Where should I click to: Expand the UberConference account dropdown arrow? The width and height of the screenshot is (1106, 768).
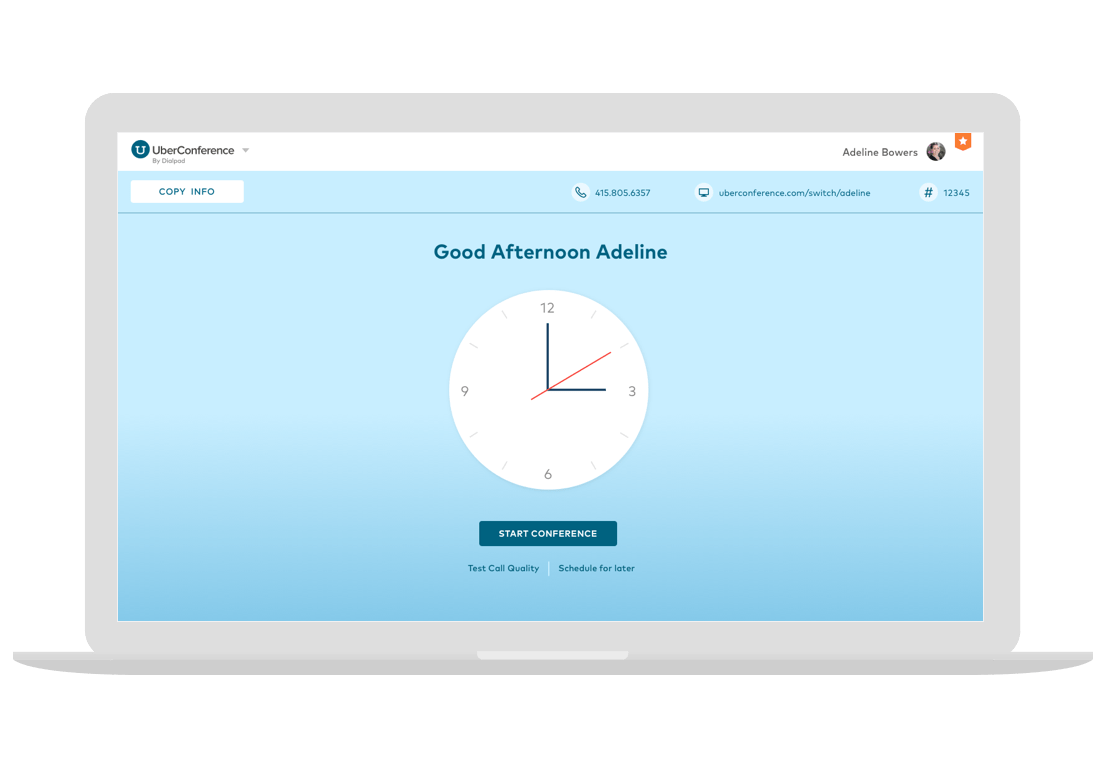click(x=246, y=150)
